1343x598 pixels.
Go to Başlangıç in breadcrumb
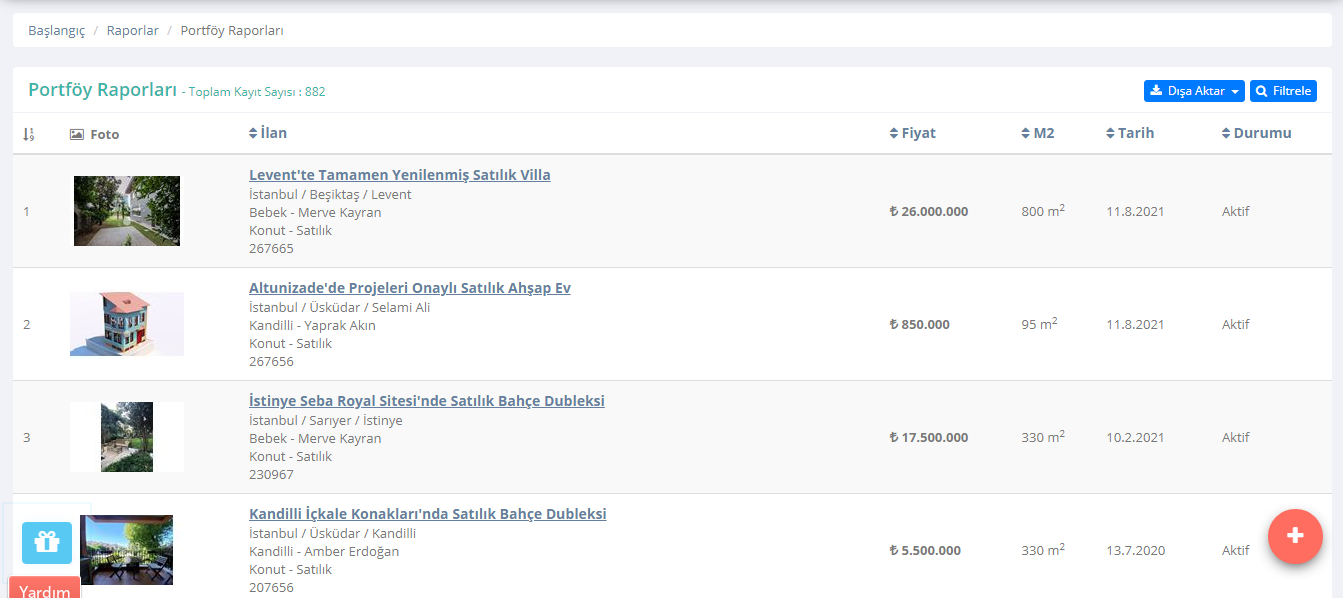[57, 31]
